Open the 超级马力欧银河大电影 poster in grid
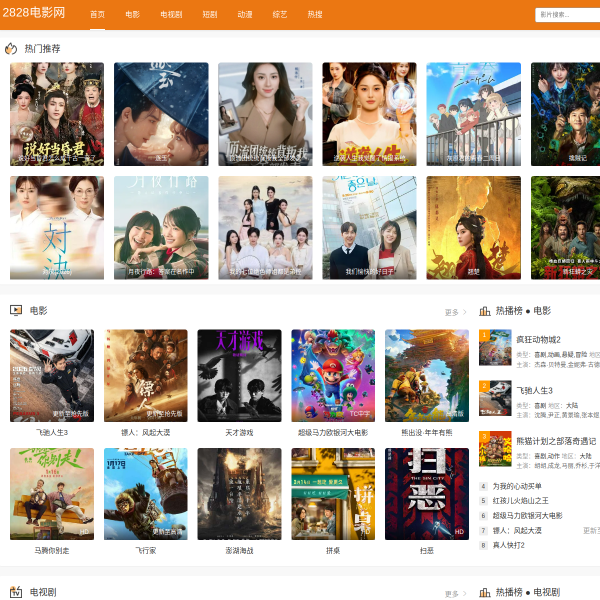The width and height of the screenshot is (600, 600). [x=333, y=376]
